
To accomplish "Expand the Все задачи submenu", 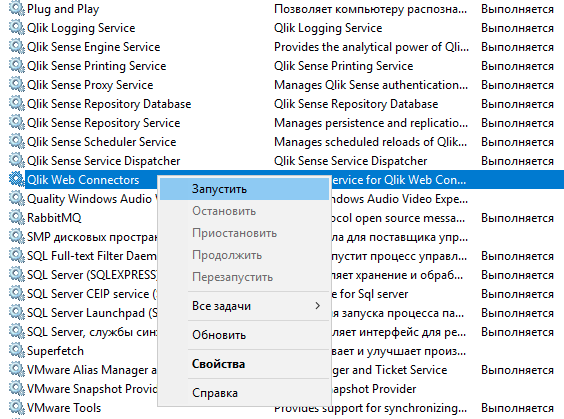I will (244, 306).
